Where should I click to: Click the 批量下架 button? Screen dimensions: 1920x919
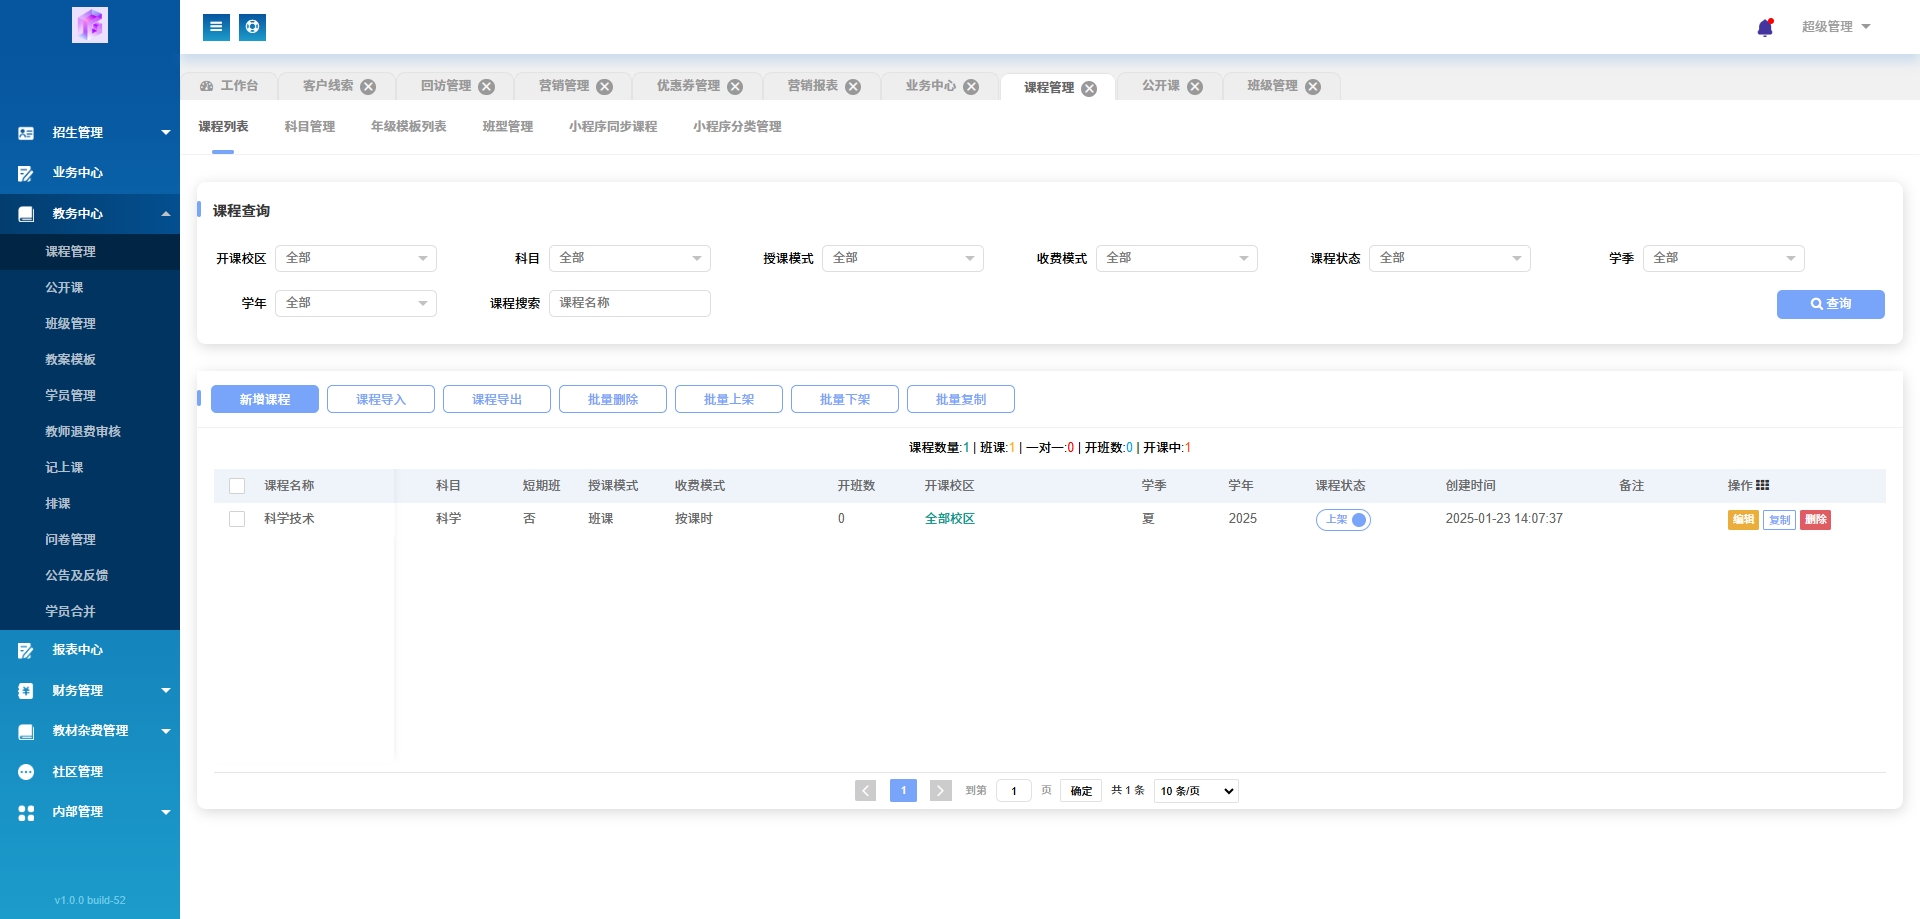click(x=845, y=399)
